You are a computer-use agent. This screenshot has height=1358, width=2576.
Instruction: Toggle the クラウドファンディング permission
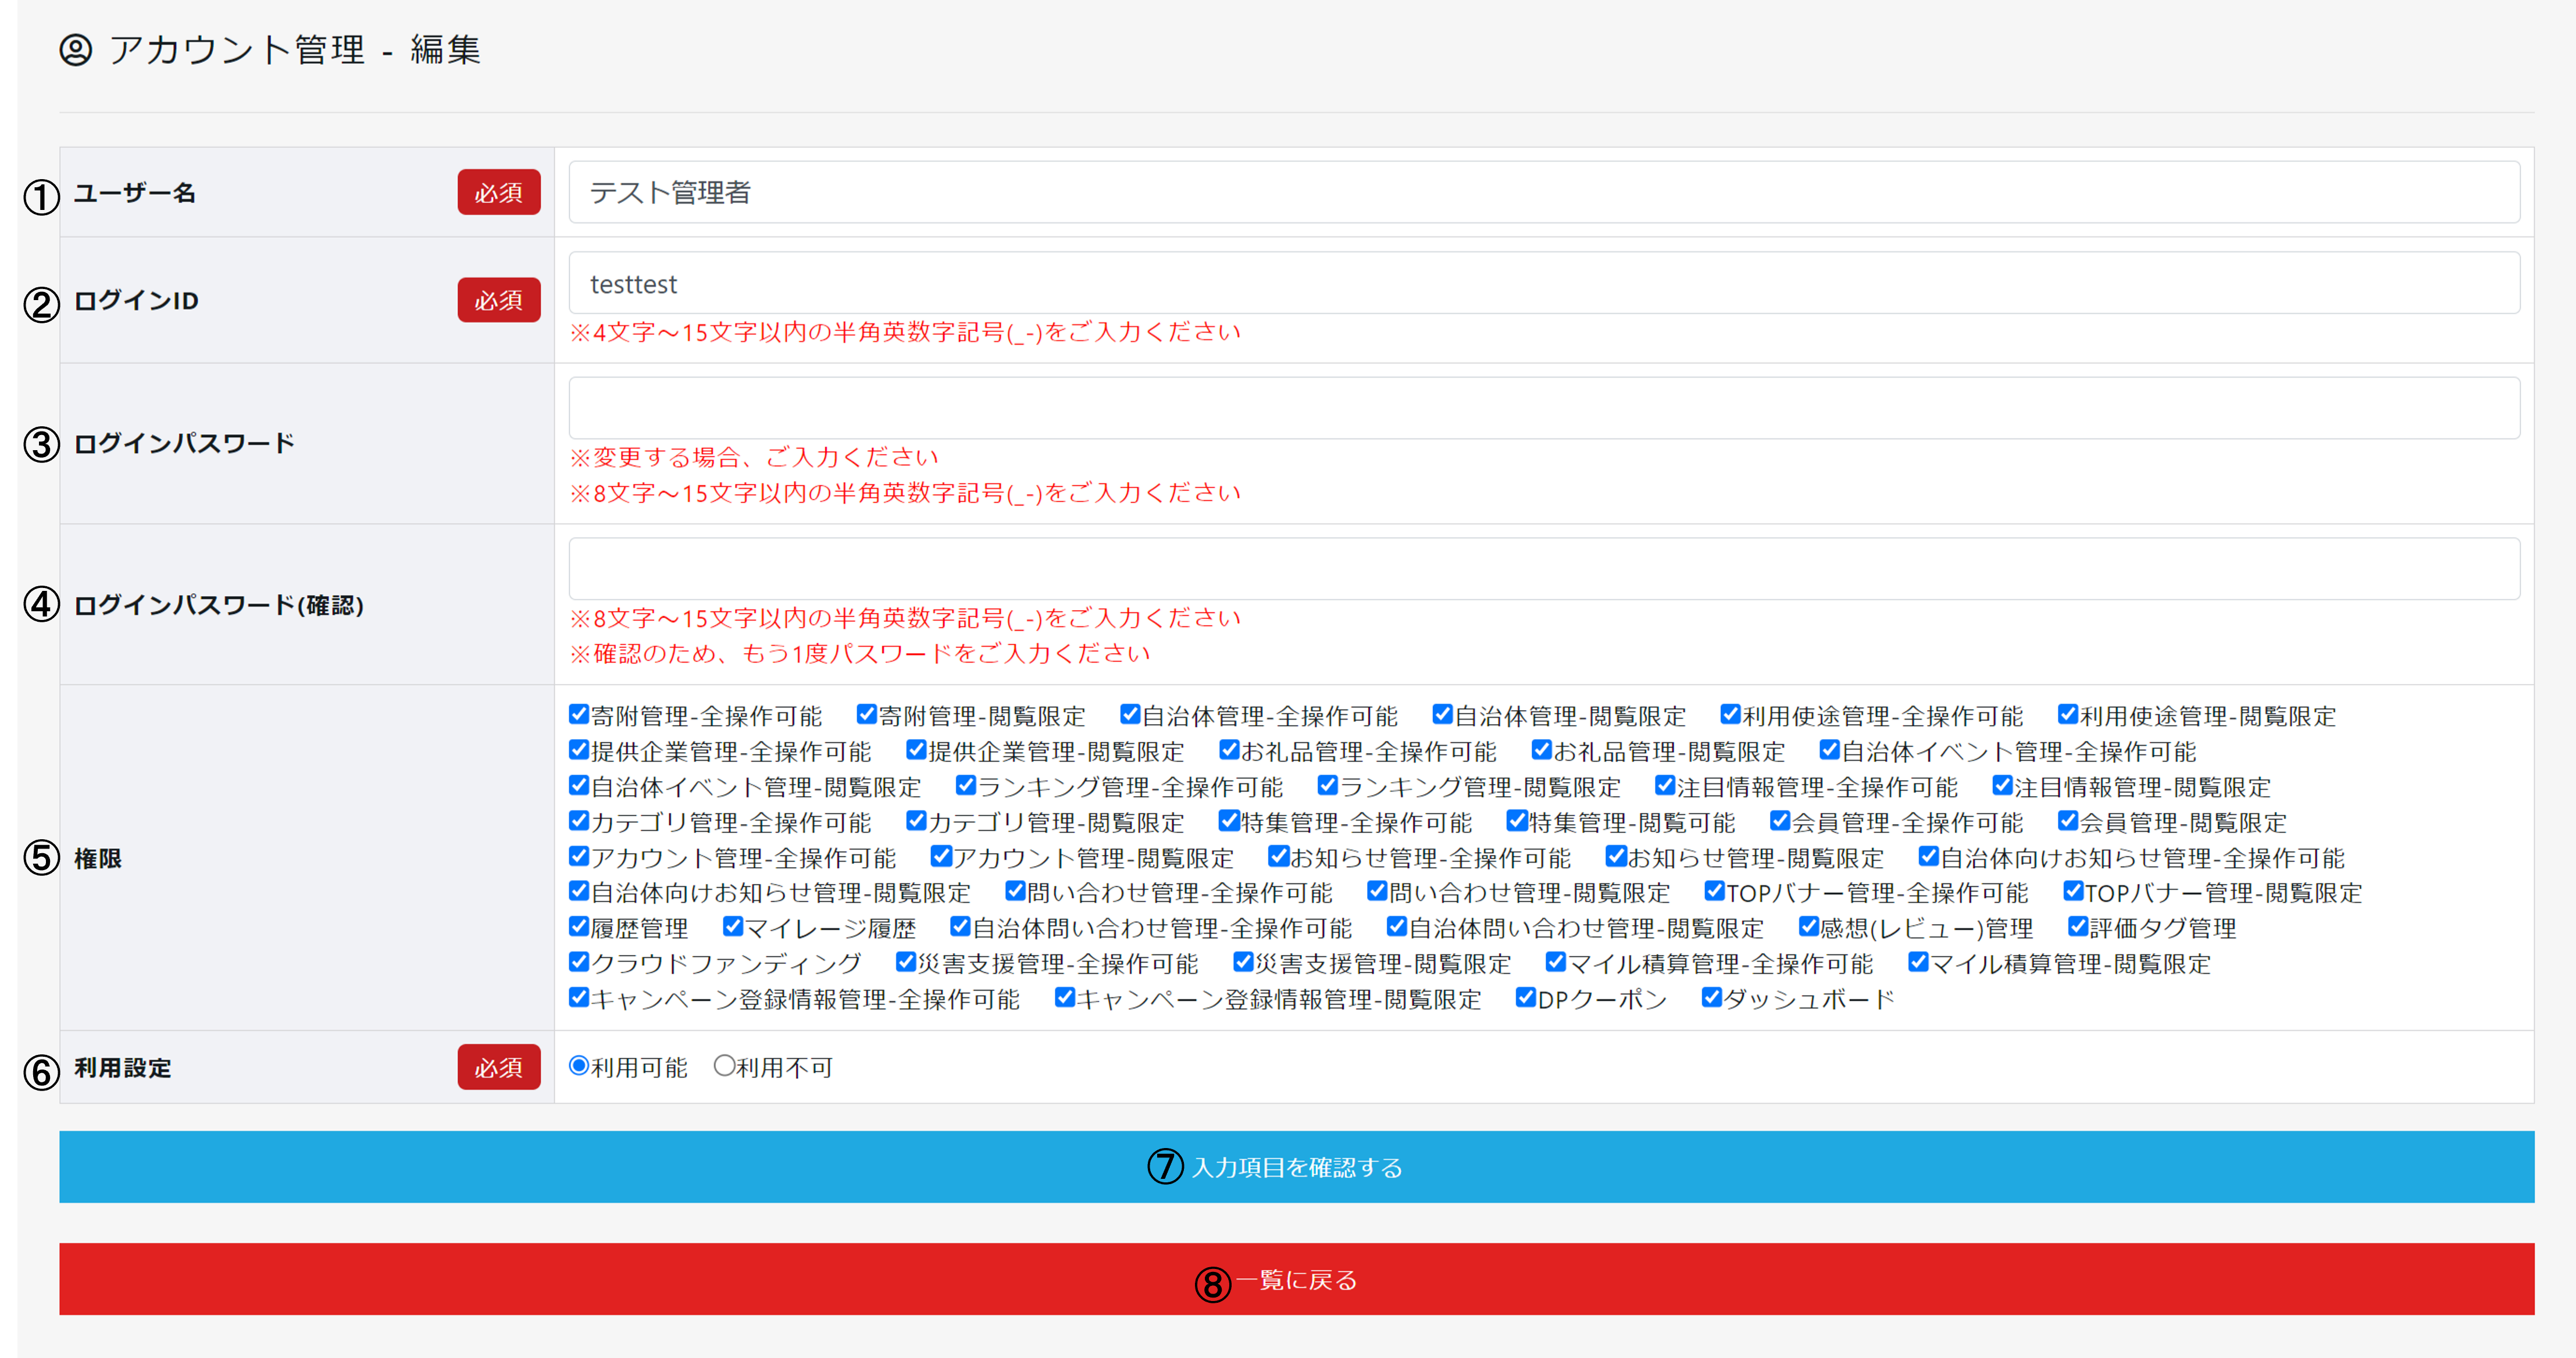[578, 962]
